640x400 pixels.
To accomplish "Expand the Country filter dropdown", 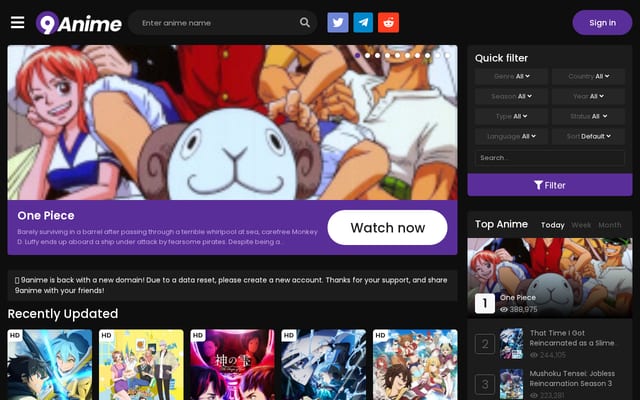I will [588, 76].
